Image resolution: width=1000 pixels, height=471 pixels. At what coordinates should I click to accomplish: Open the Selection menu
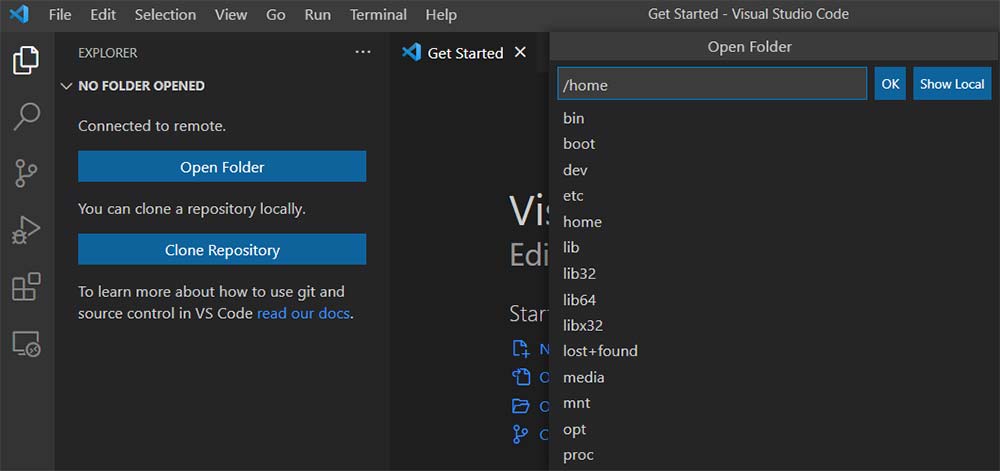(x=165, y=14)
